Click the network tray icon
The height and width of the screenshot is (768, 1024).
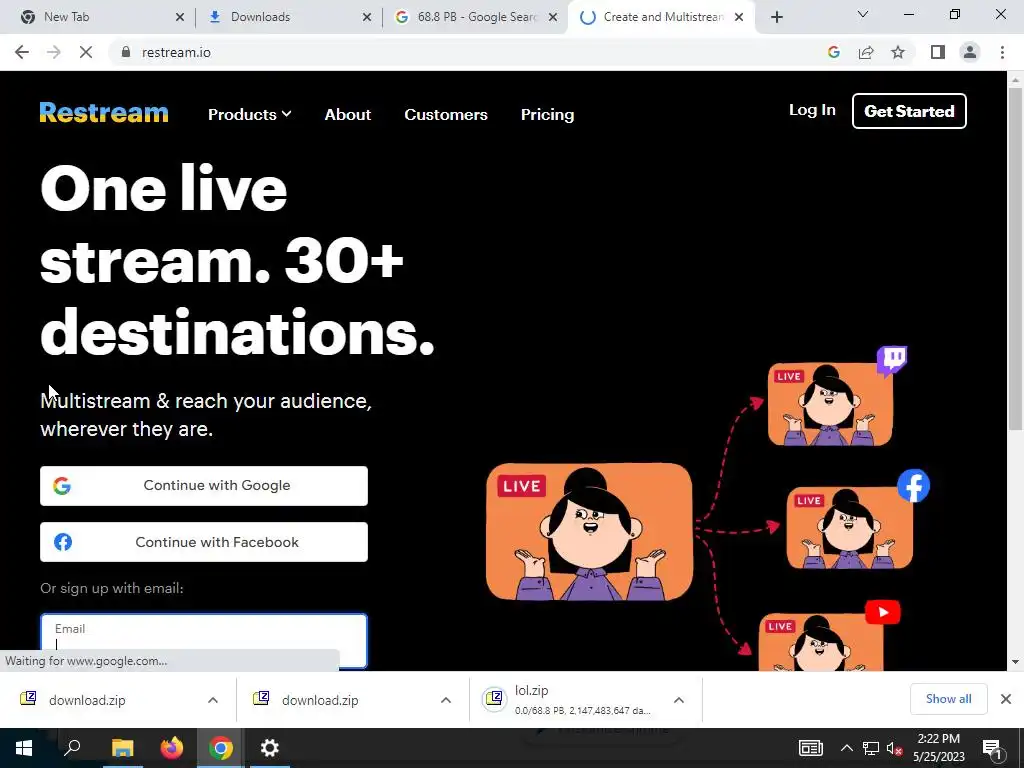click(x=871, y=748)
